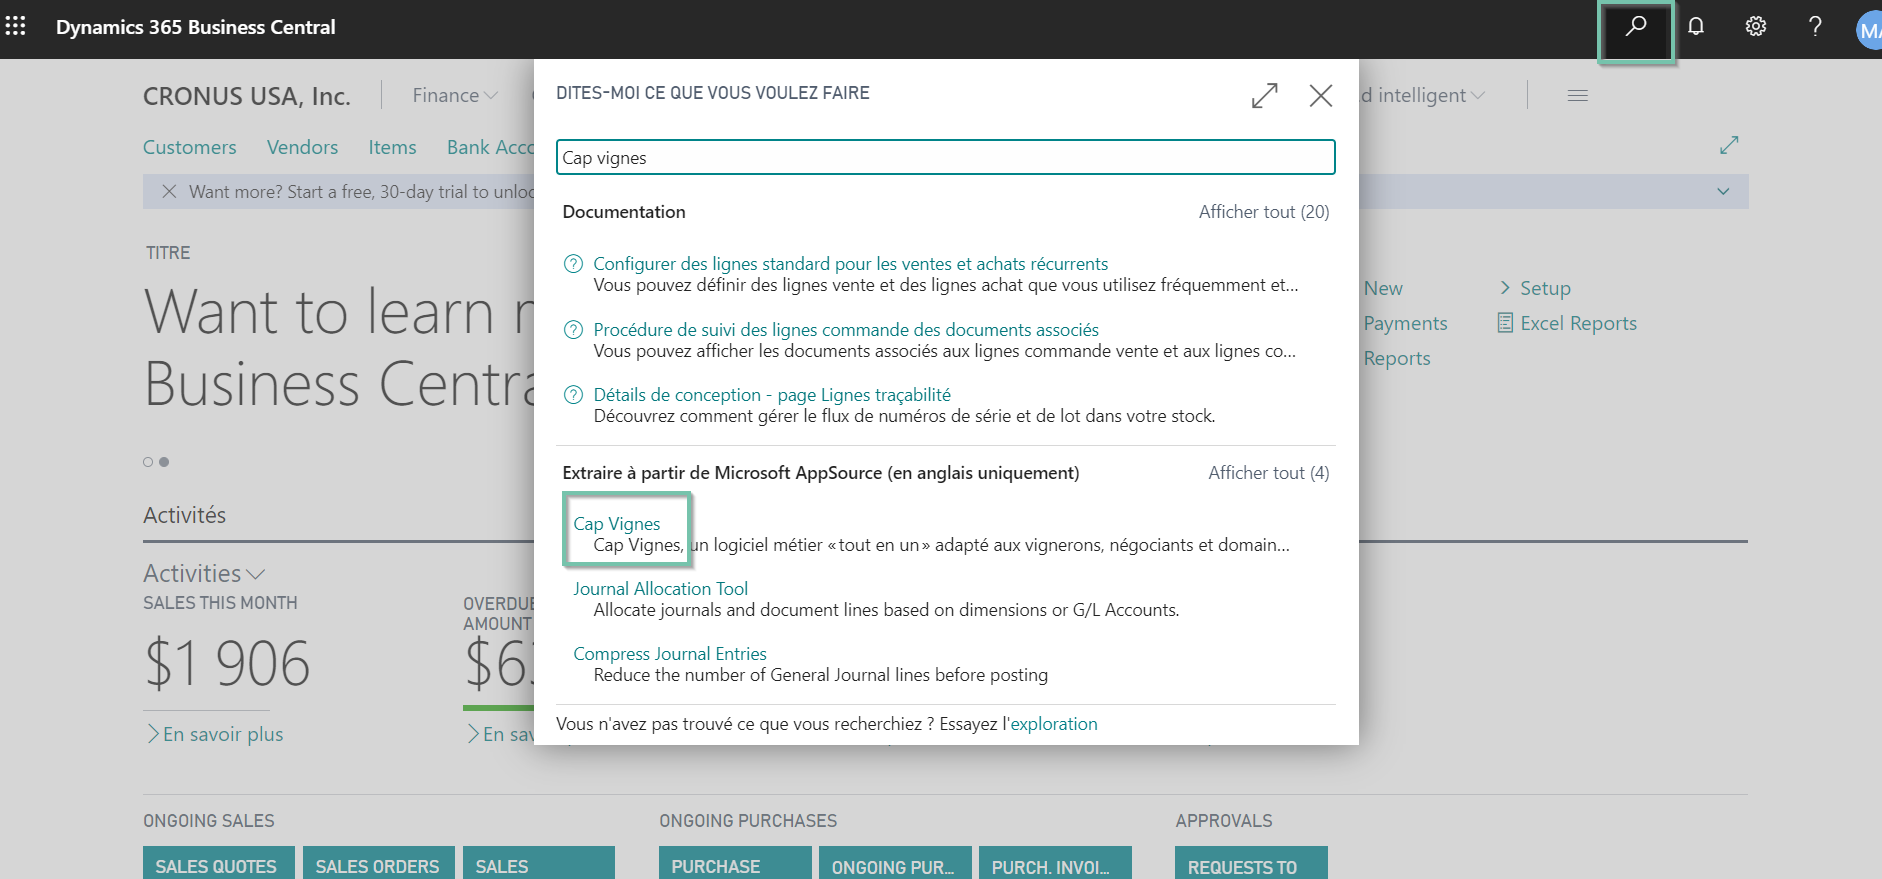Expand the search dialog to full size
Image resolution: width=1882 pixels, height=879 pixels.
pyautogui.click(x=1265, y=95)
